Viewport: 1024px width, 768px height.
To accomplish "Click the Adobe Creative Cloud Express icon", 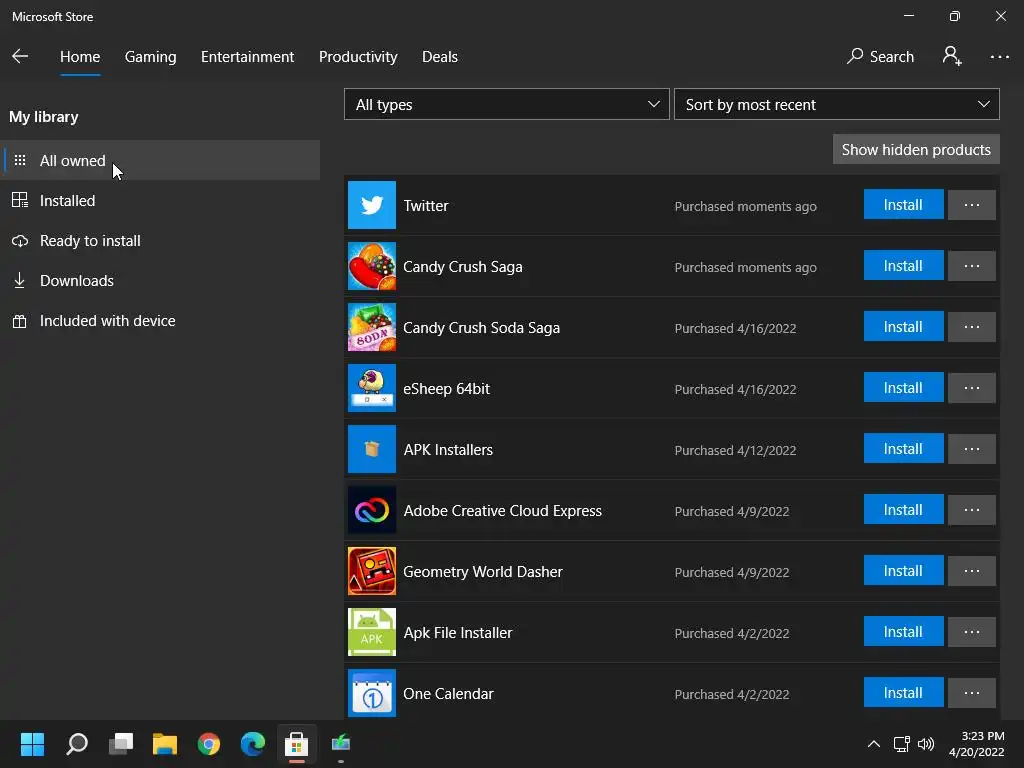I will [372, 510].
